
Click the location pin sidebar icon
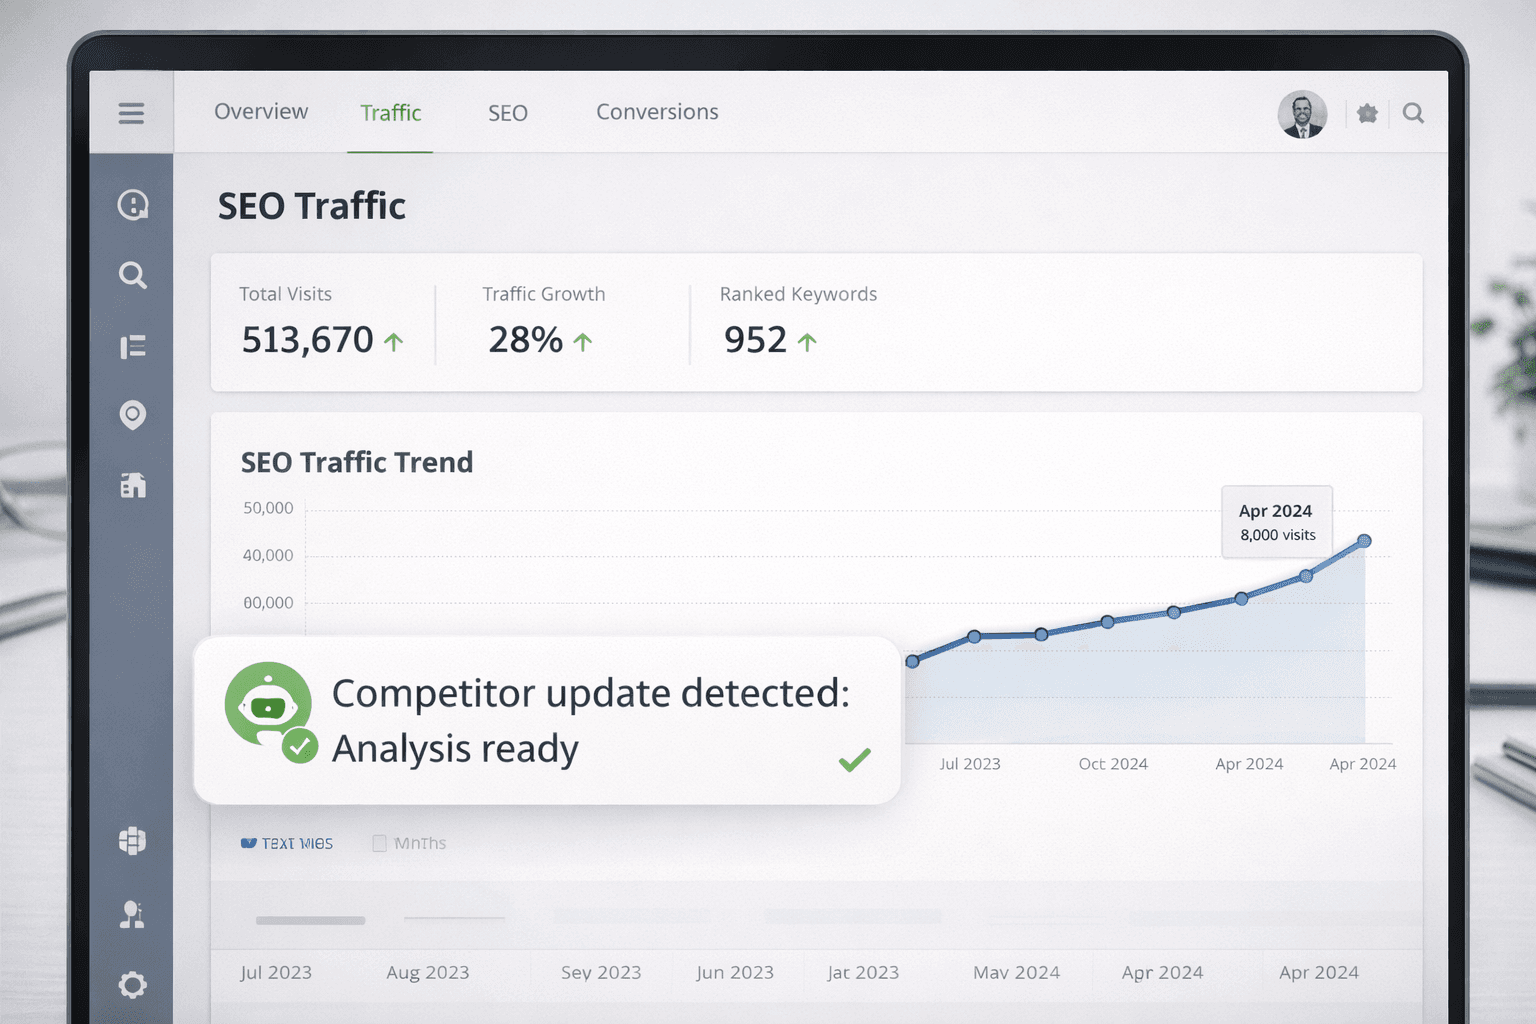133,415
